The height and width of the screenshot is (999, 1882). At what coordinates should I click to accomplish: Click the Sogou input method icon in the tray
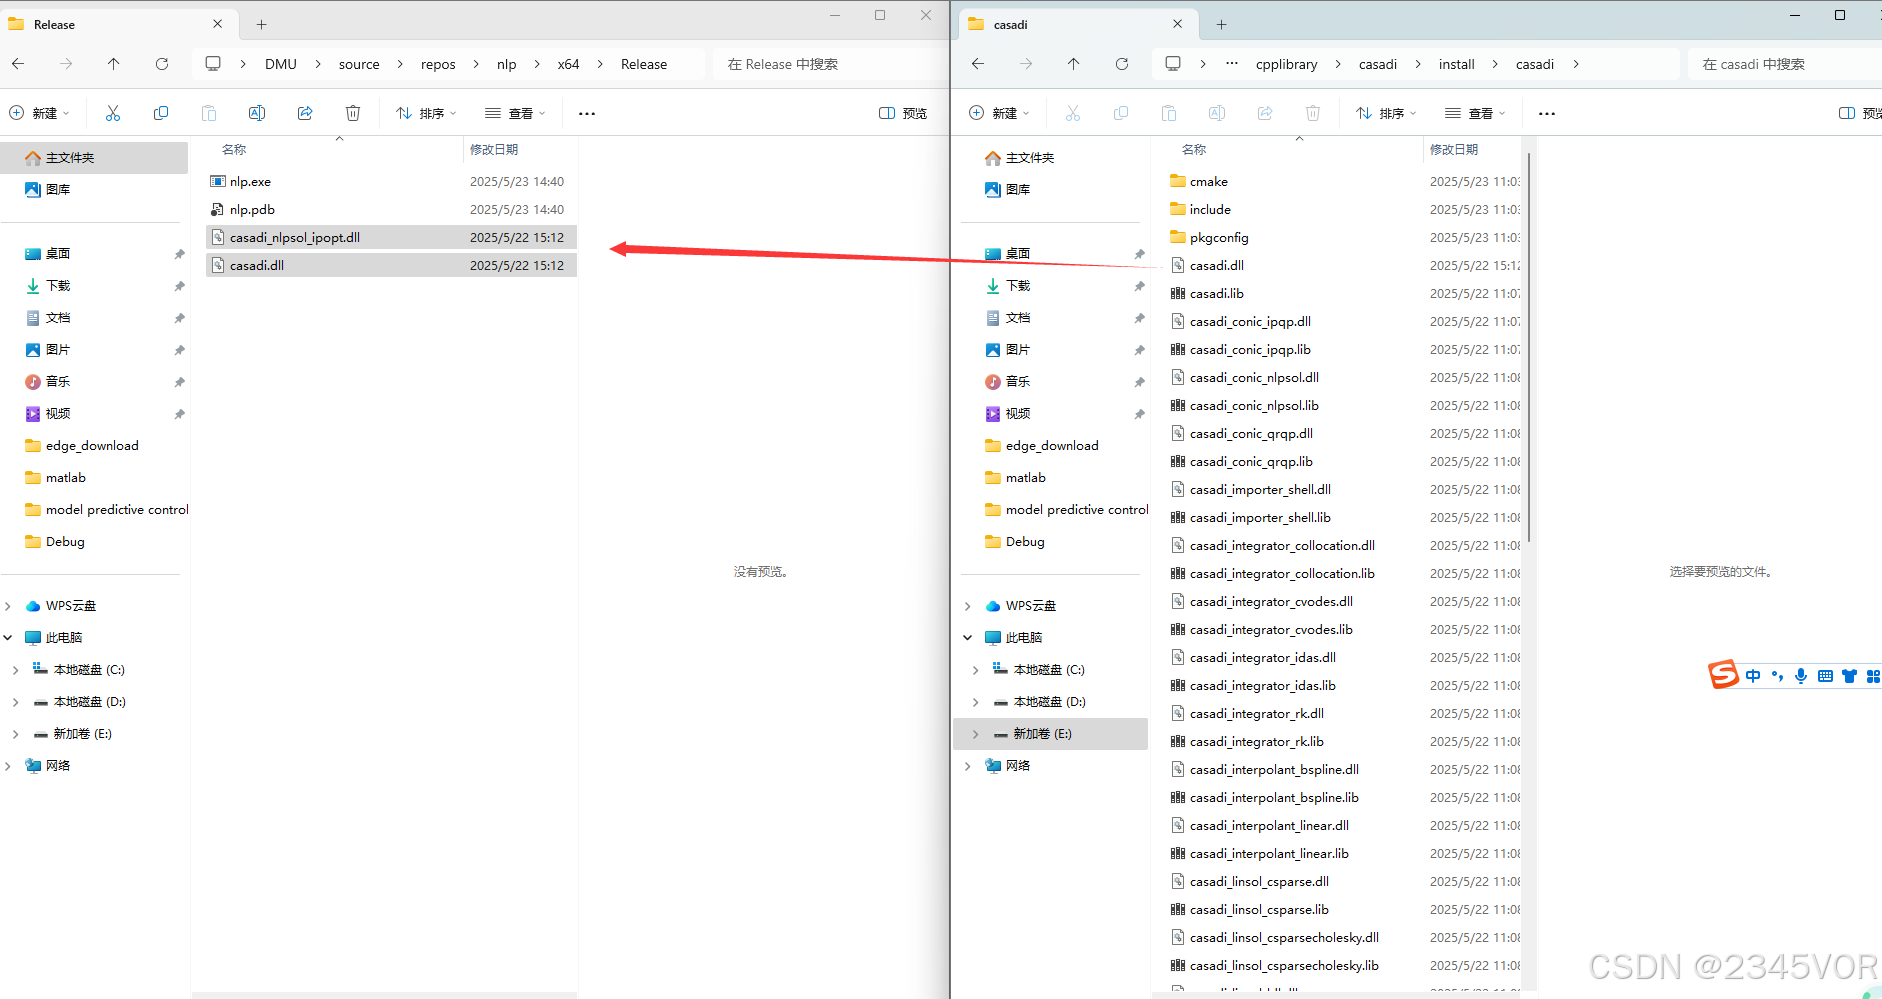(x=1722, y=674)
